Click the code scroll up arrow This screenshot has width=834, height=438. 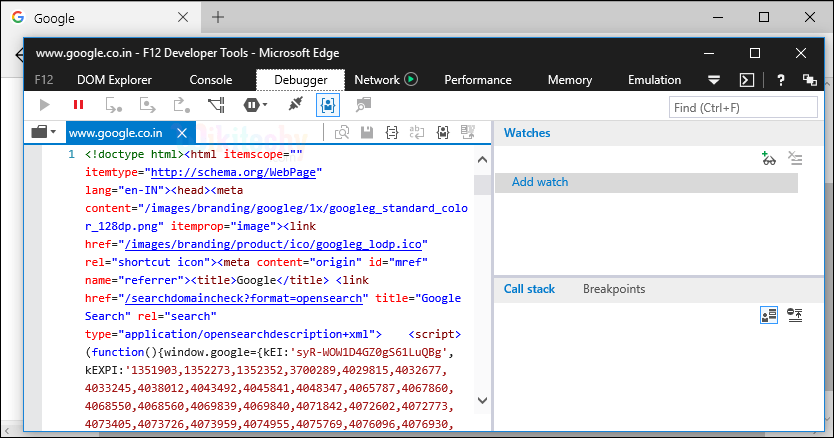tap(482, 159)
